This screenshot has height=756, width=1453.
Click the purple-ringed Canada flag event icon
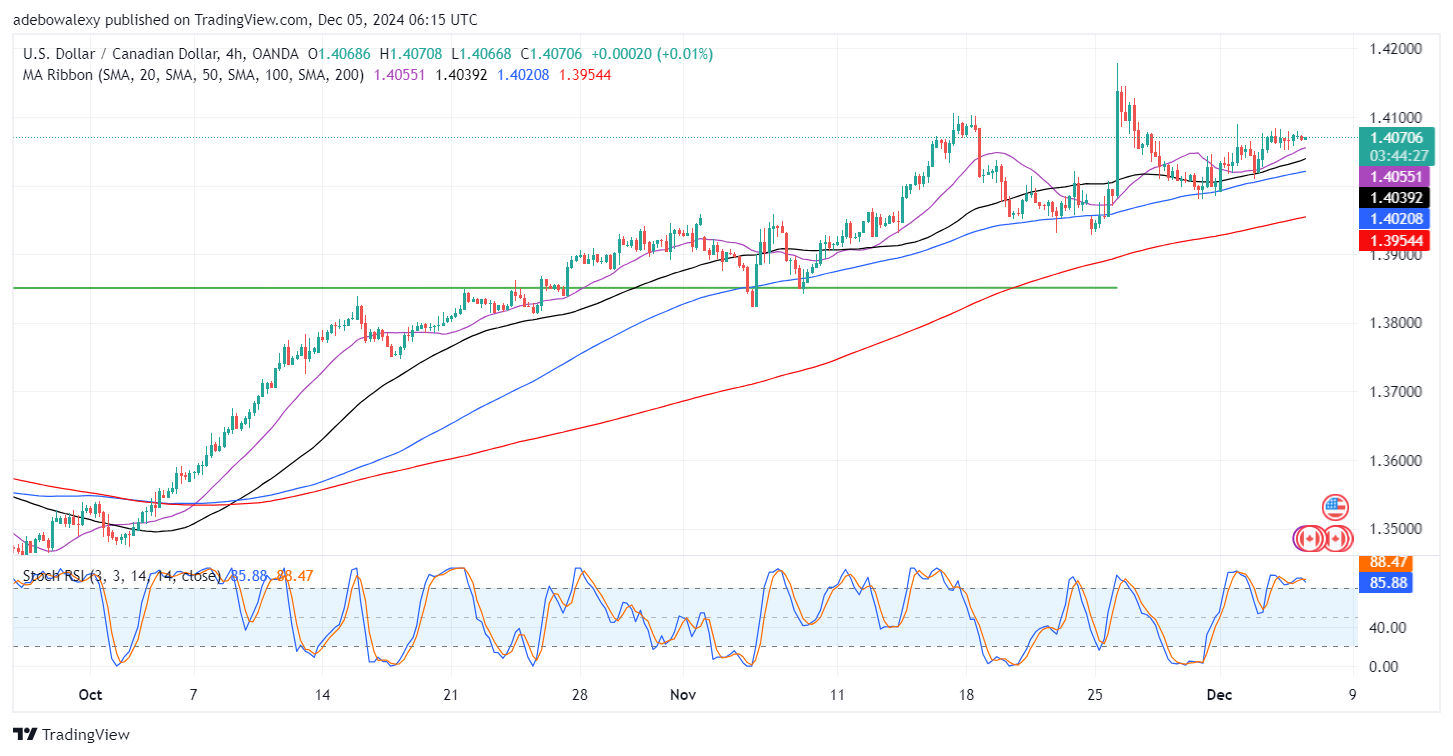(1309, 540)
